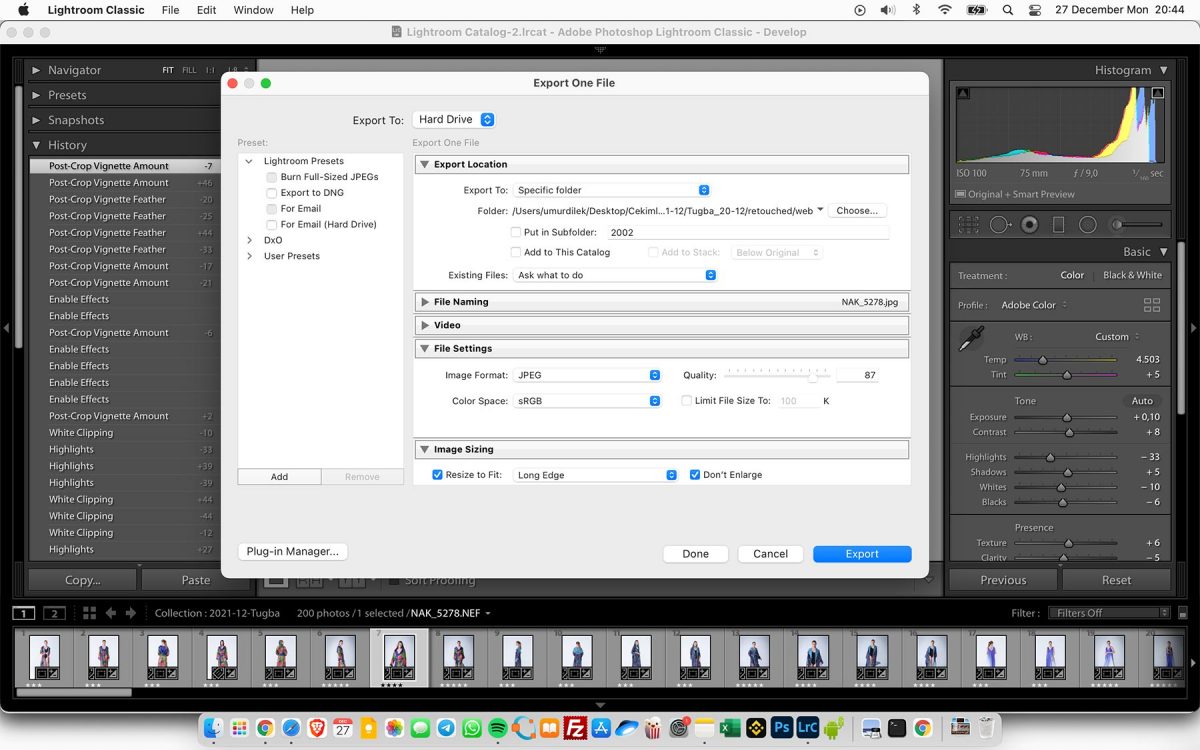Adjust the JPEG Quality slider
The width and height of the screenshot is (1200, 750).
pos(813,376)
